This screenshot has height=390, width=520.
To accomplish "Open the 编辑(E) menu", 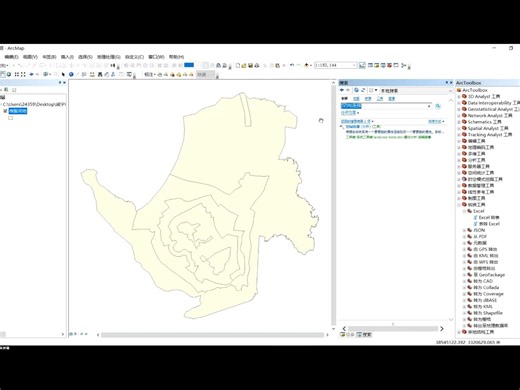I will (x=11, y=57).
